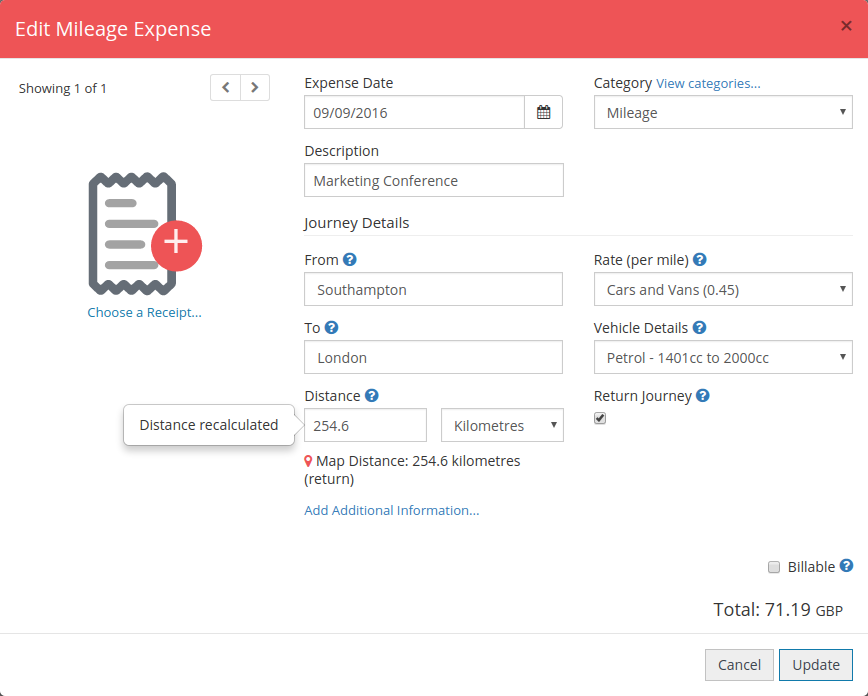
Task: Edit the Distance input field
Action: click(x=365, y=425)
